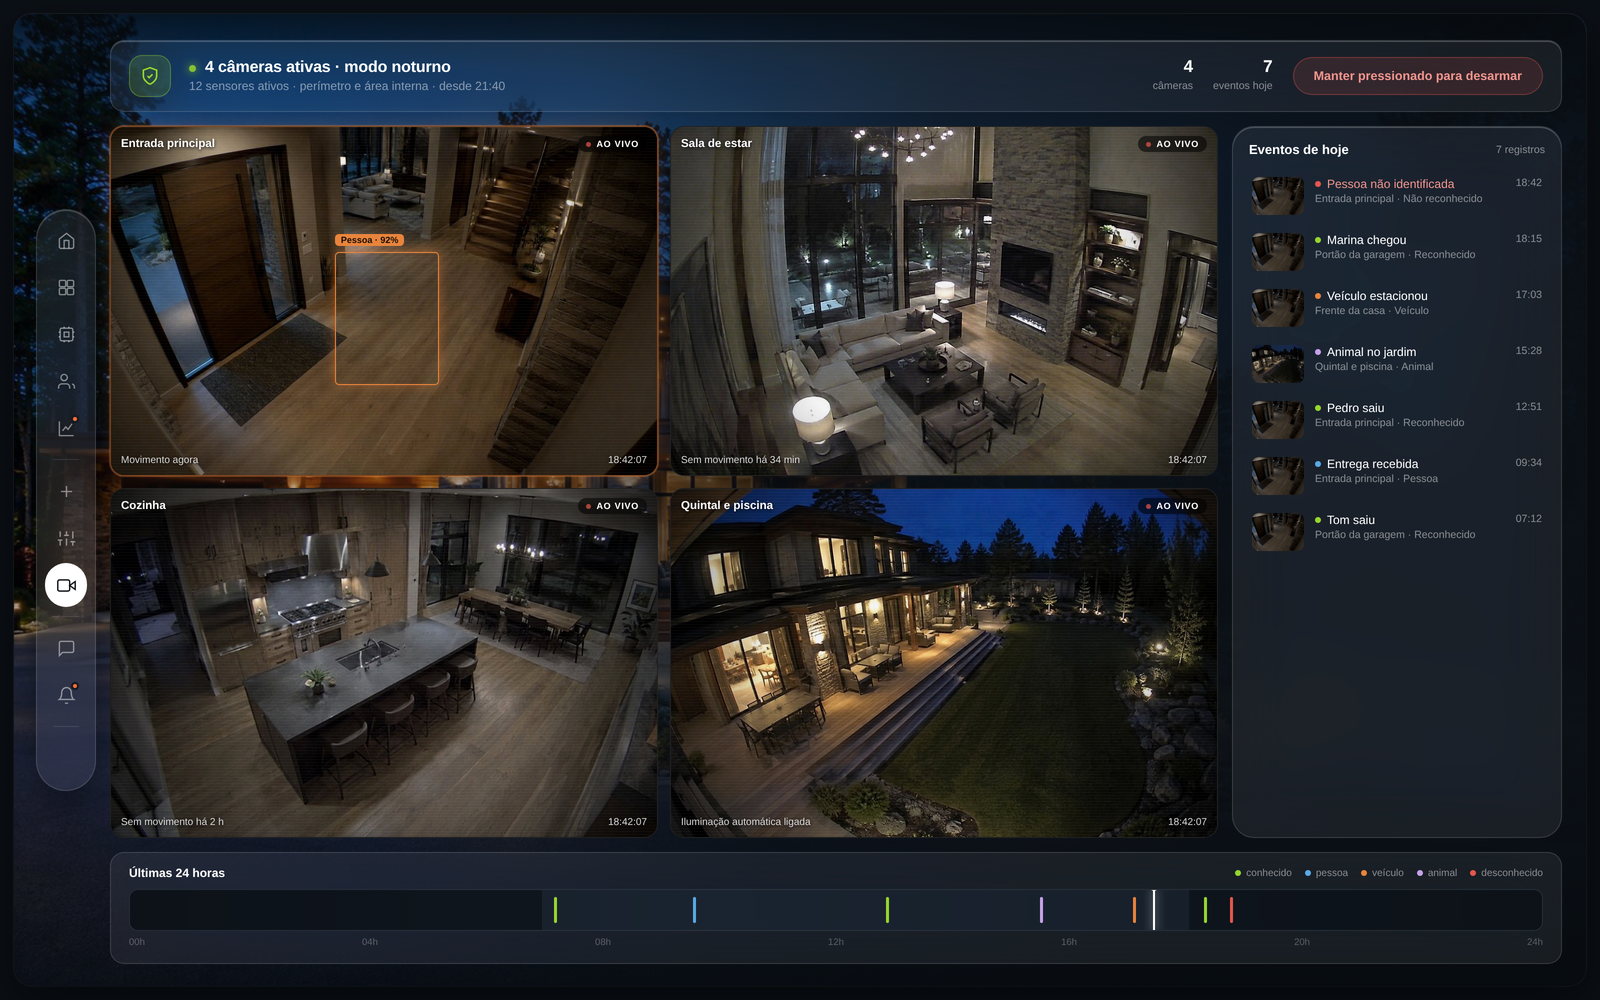Click the orange veículo marker on timeline
Viewport: 1600px width, 1000px height.
coord(1134,910)
